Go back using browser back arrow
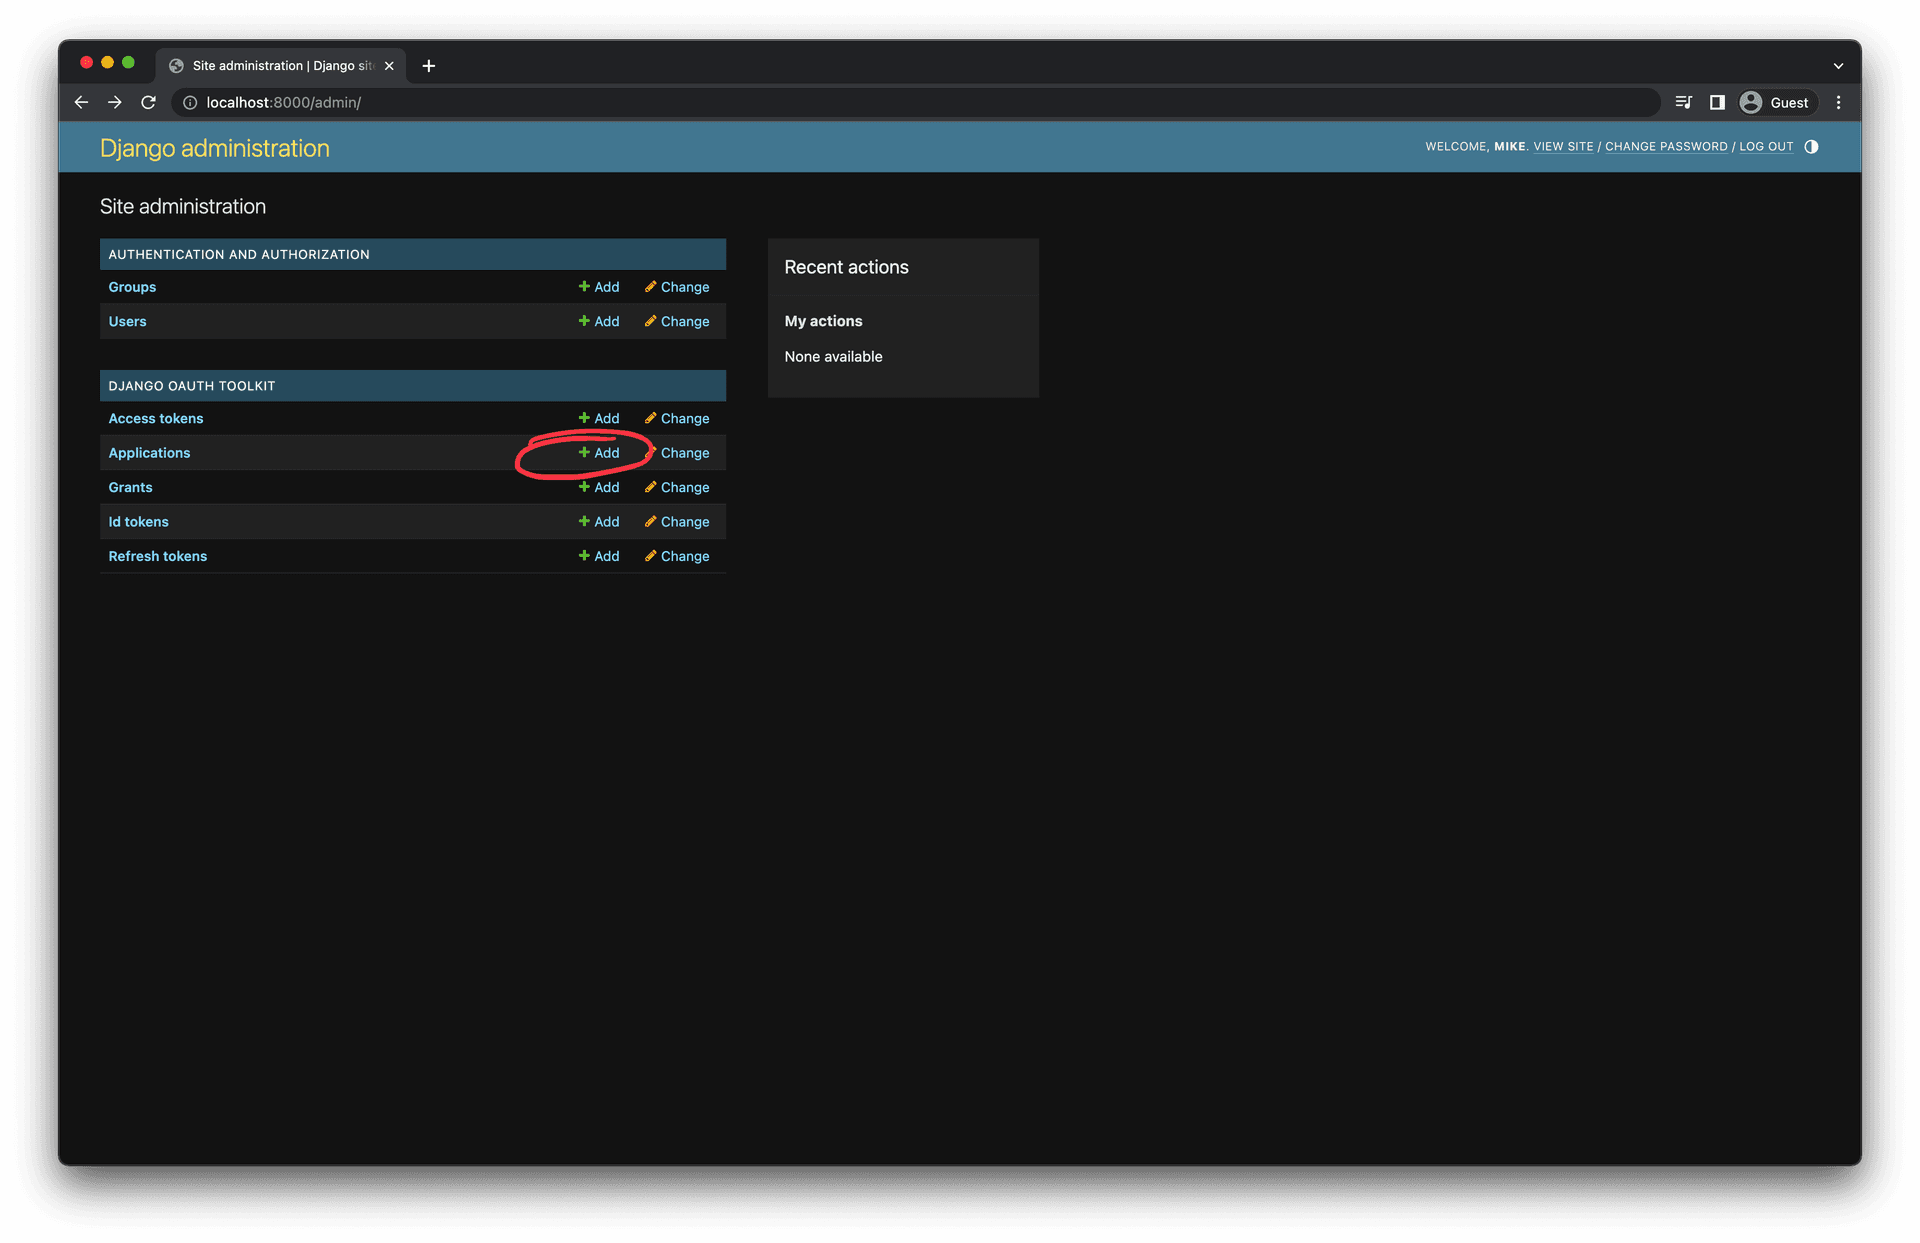Screen dimensions: 1920x1243 (81, 102)
